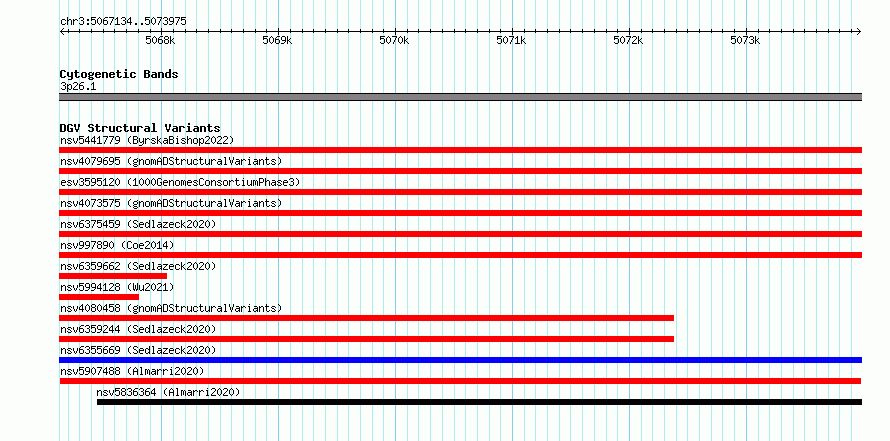Click the red bar below nsv4073575
This screenshot has width=890, height=441.
point(460,213)
